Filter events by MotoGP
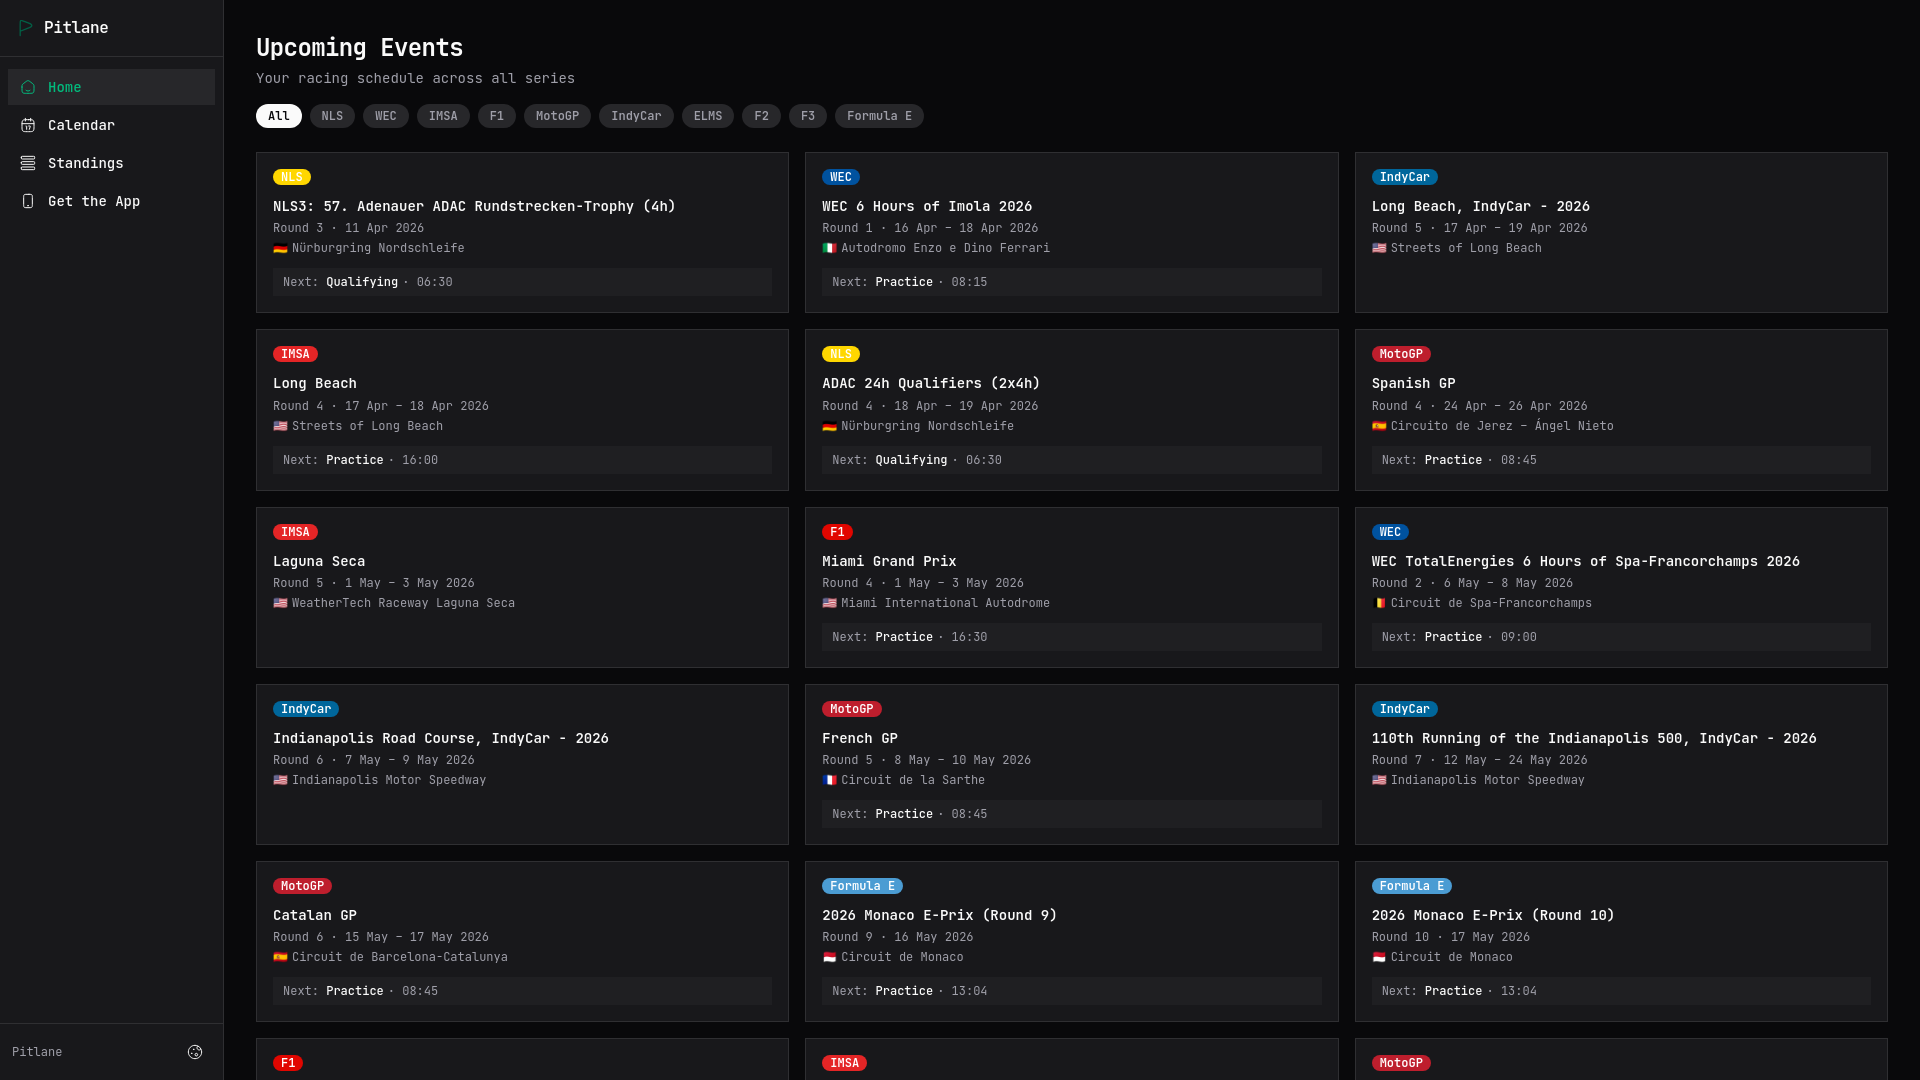 point(557,116)
